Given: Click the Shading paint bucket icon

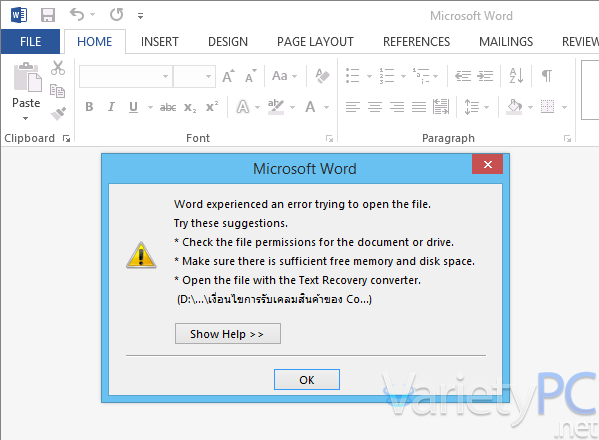Looking at the screenshot, I should pyautogui.click(x=514, y=107).
